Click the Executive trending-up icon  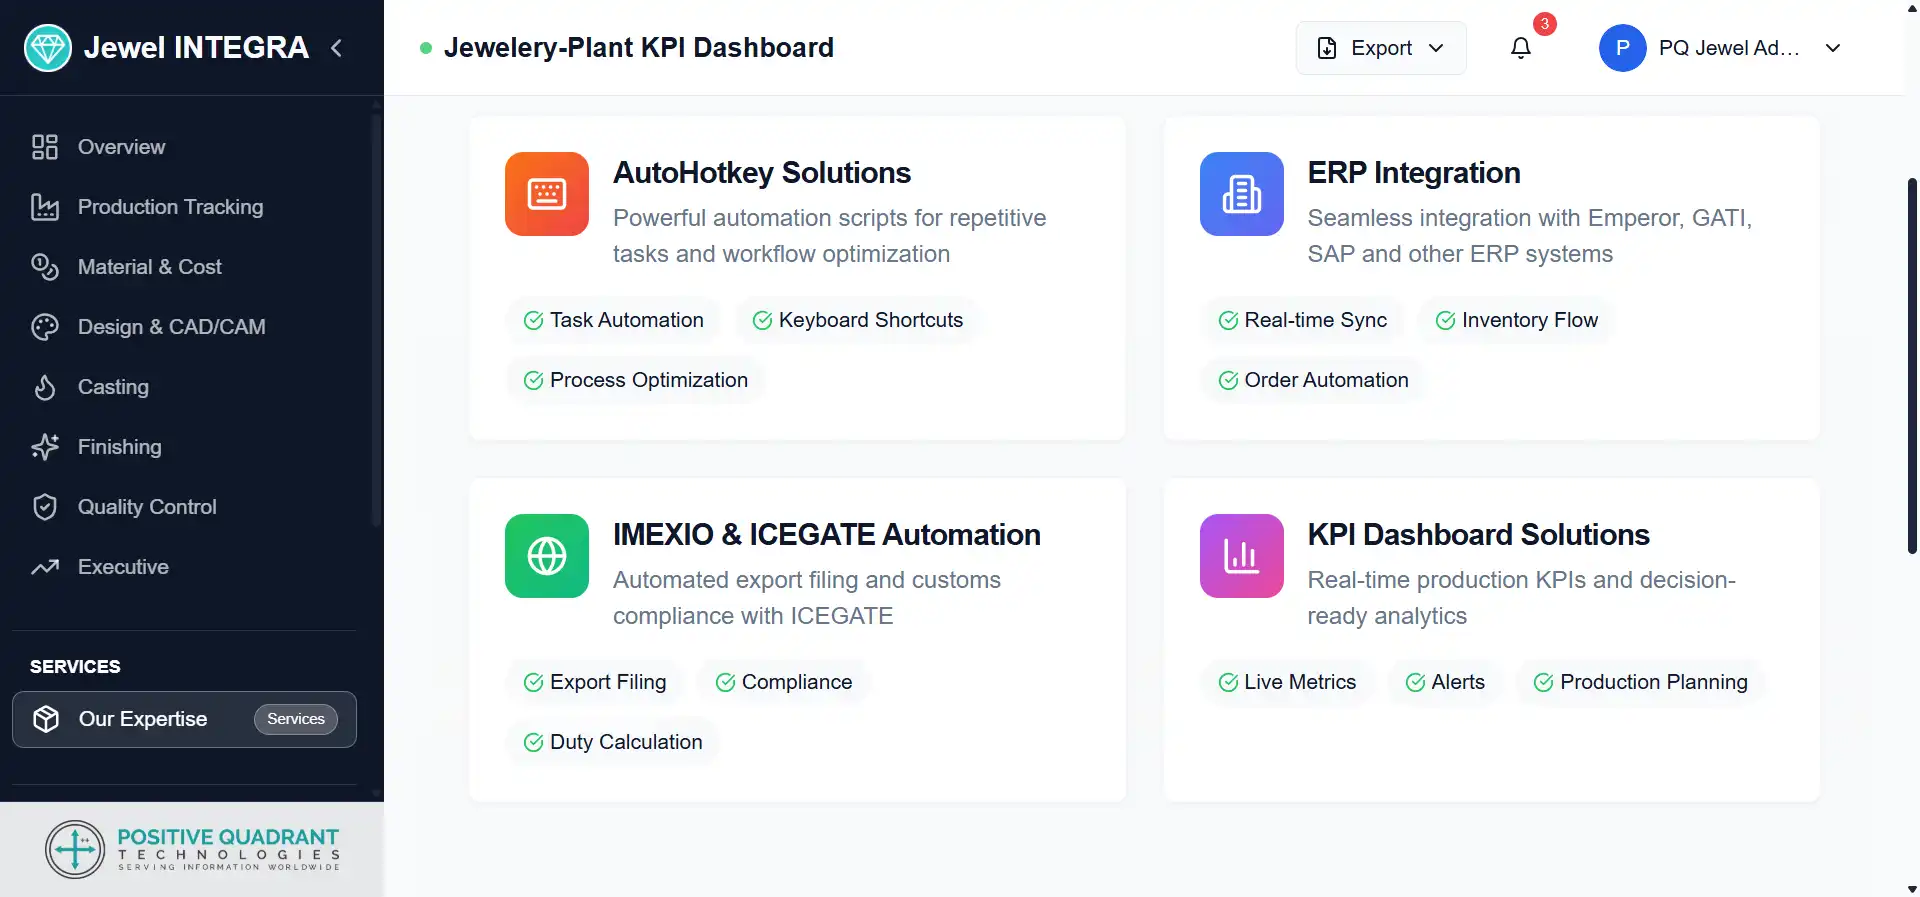point(45,567)
